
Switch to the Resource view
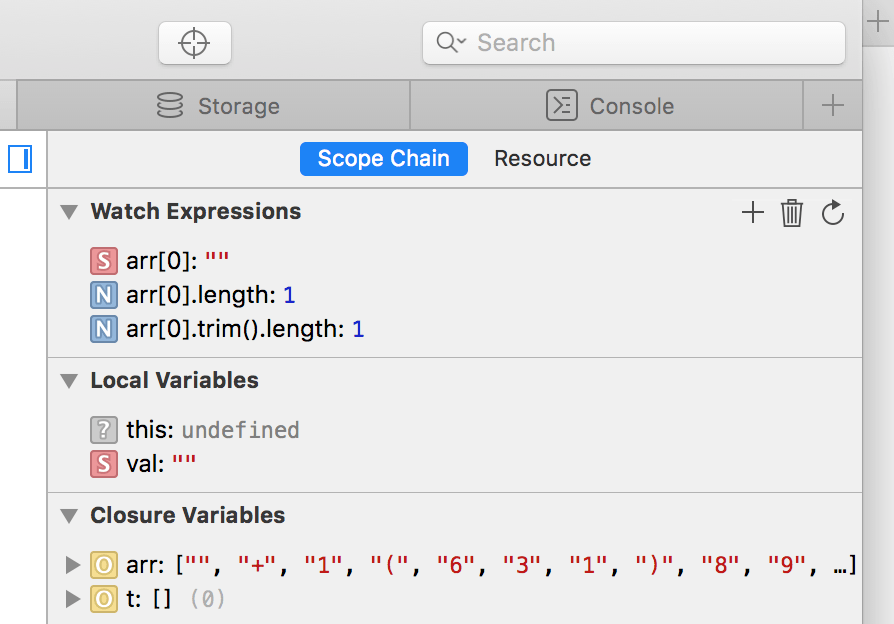click(542, 158)
